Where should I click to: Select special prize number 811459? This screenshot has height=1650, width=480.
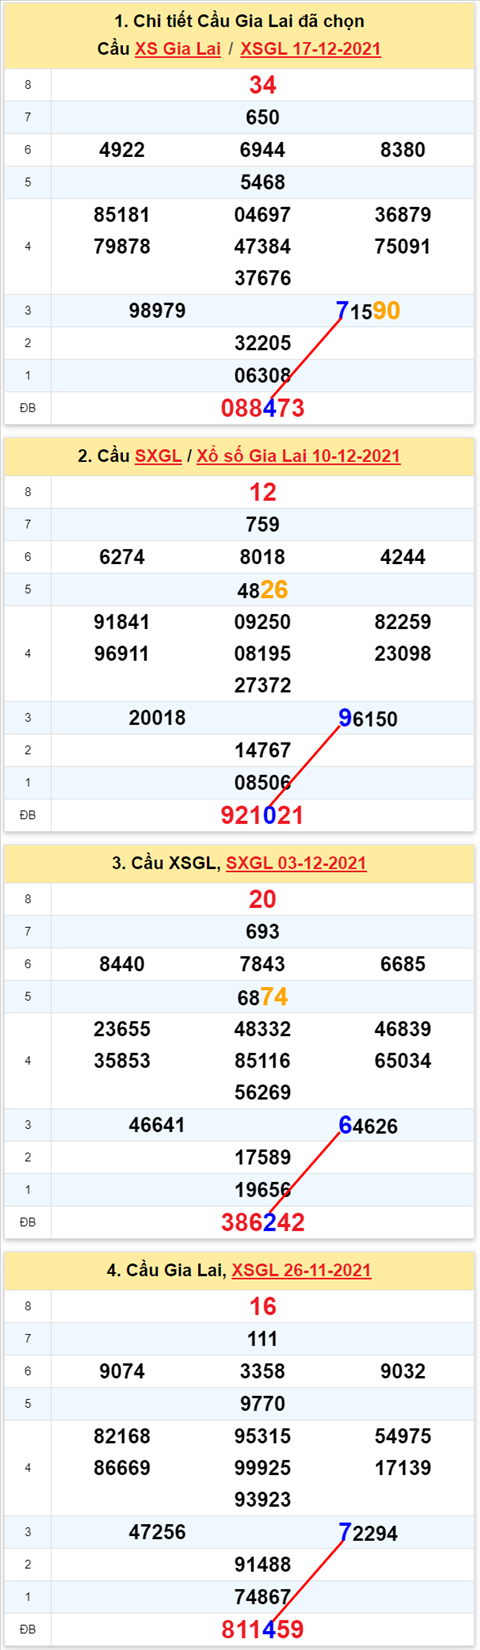[262, 1629]
